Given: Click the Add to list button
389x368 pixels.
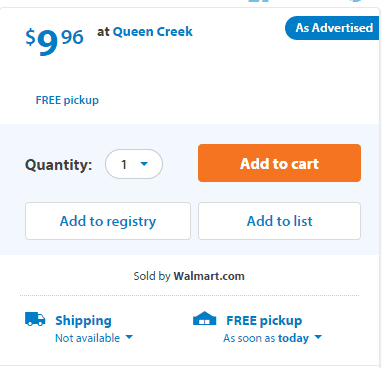Looking at the screenshot, I should [279, 221].
